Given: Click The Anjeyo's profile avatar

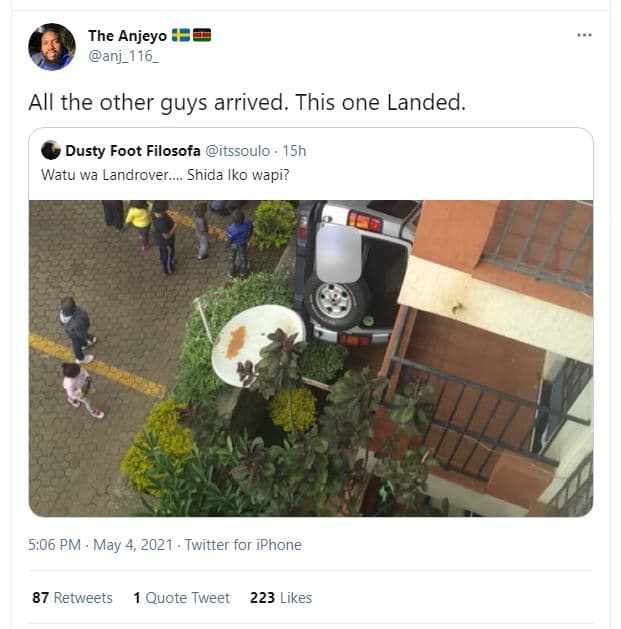Looking at the screenshot, I should coord(51,47).
